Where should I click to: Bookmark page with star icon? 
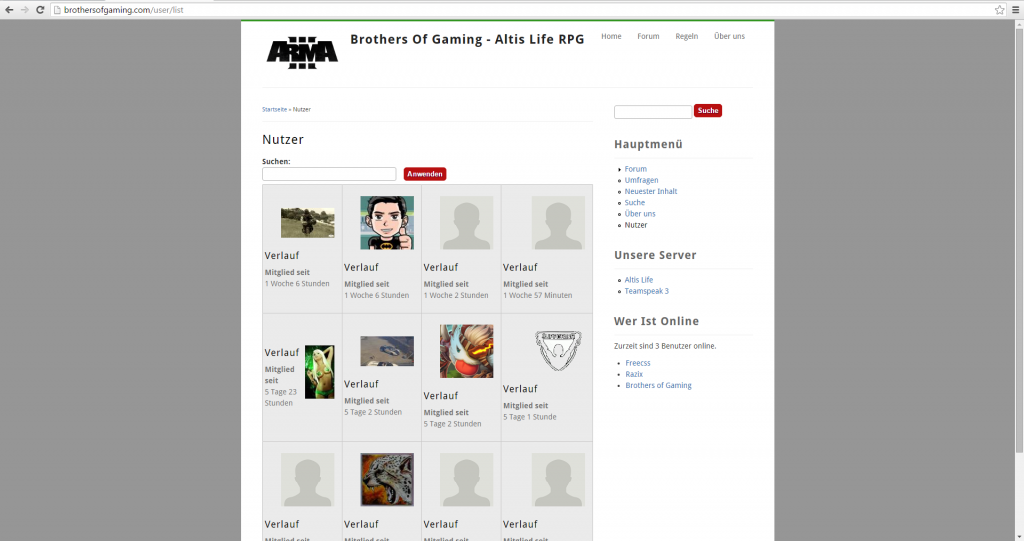click(999, 9)
